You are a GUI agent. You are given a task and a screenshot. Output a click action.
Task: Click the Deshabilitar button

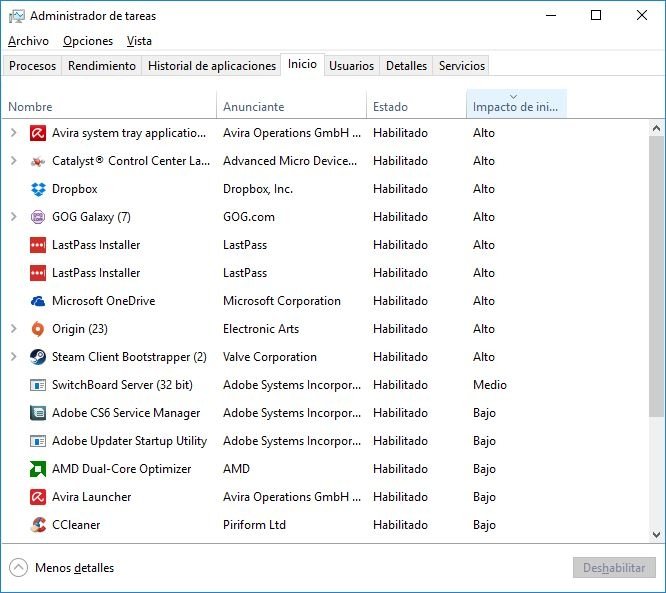click(x=614, y=568)
